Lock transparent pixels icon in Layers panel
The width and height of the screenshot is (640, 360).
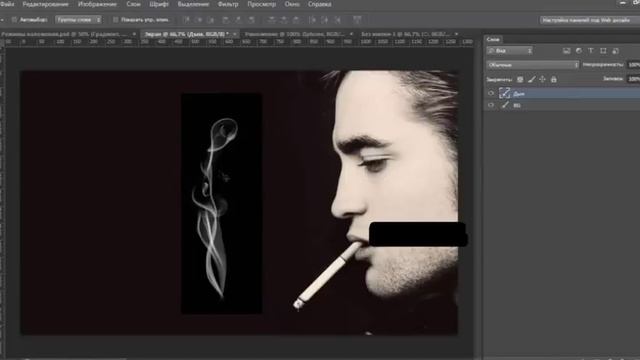pos(520,80)
